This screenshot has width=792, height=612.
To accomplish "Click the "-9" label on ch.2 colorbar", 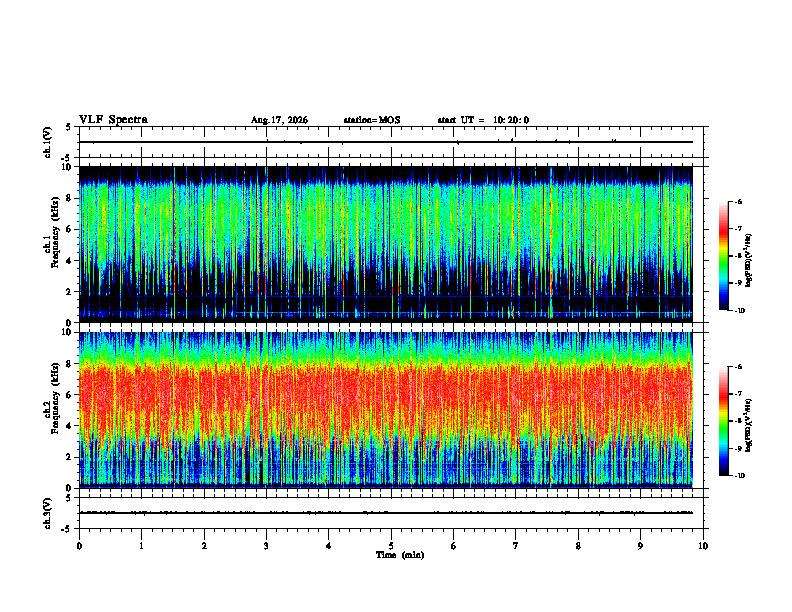I will (737, 448).
